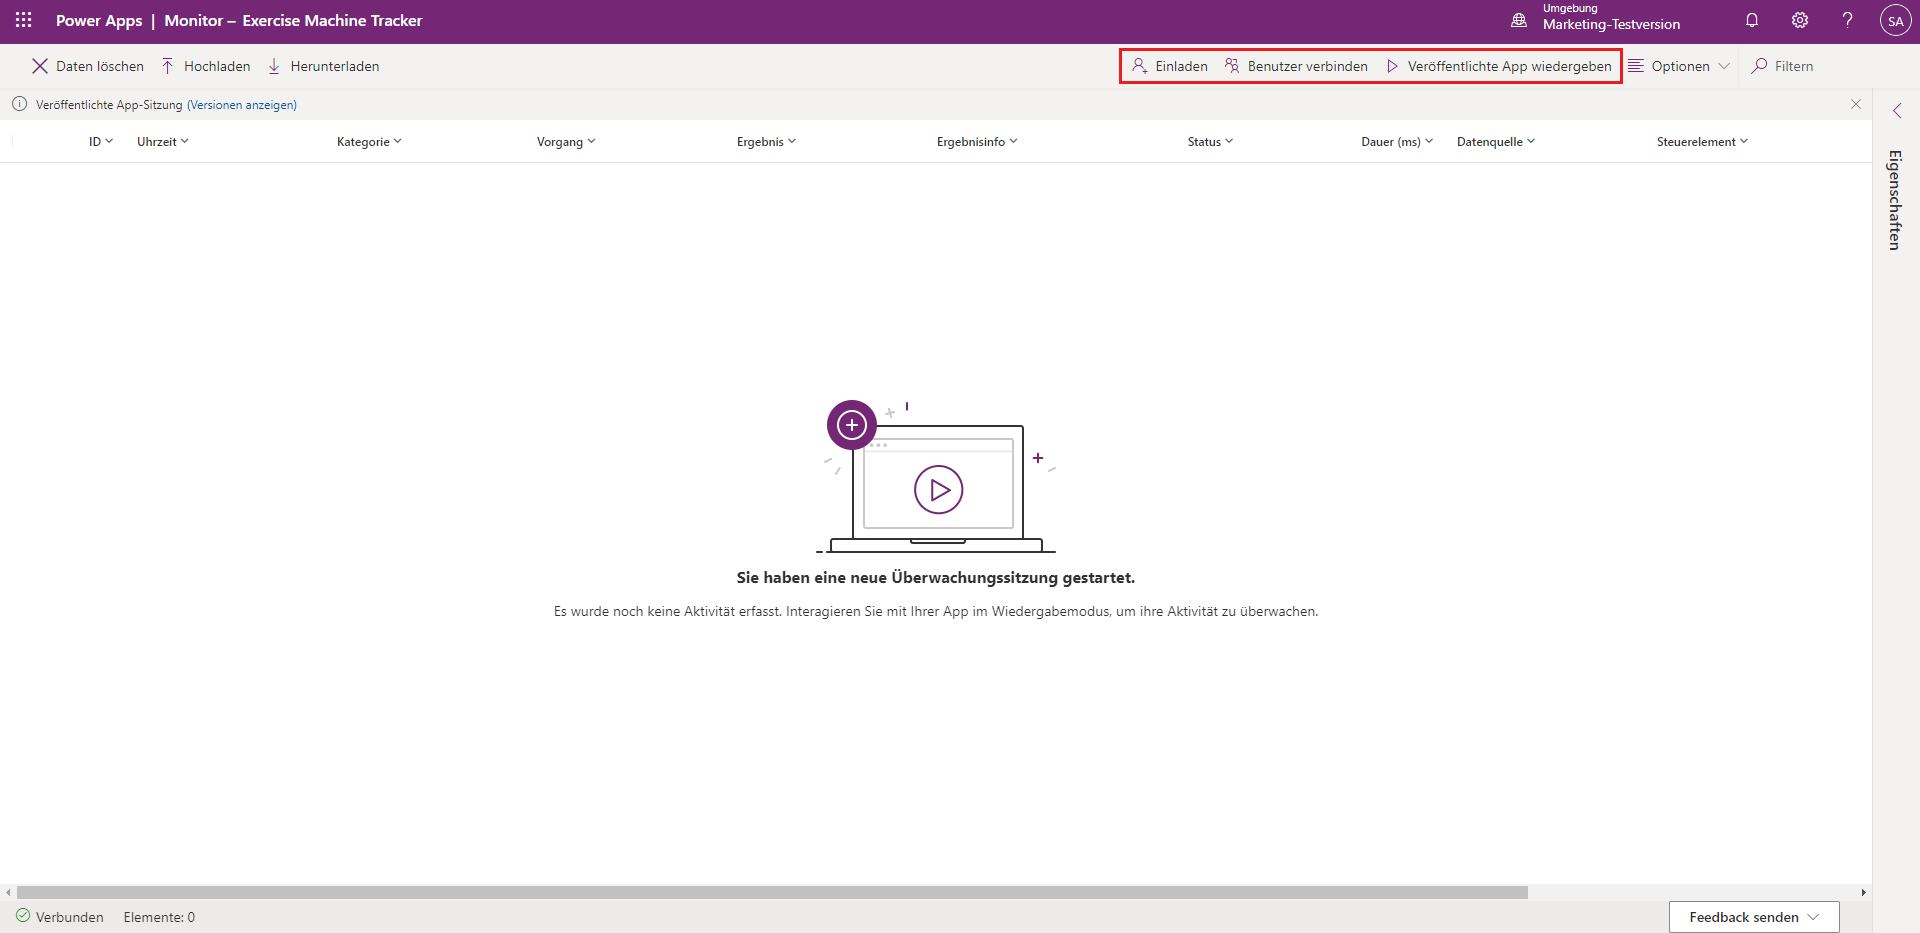Click the notifications bell icon
The width and height of the screenshot is (1920, 933).
[x=1752, y=20]
